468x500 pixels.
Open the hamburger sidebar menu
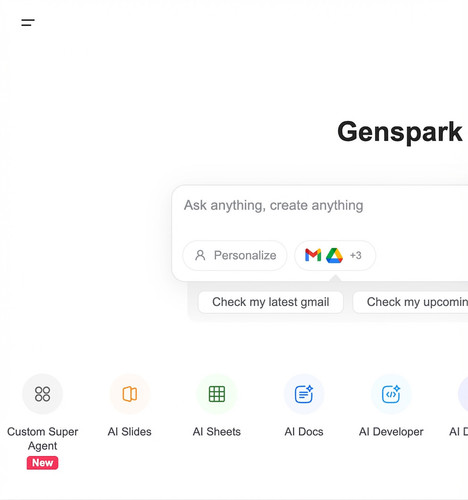(x=28, y=23)
